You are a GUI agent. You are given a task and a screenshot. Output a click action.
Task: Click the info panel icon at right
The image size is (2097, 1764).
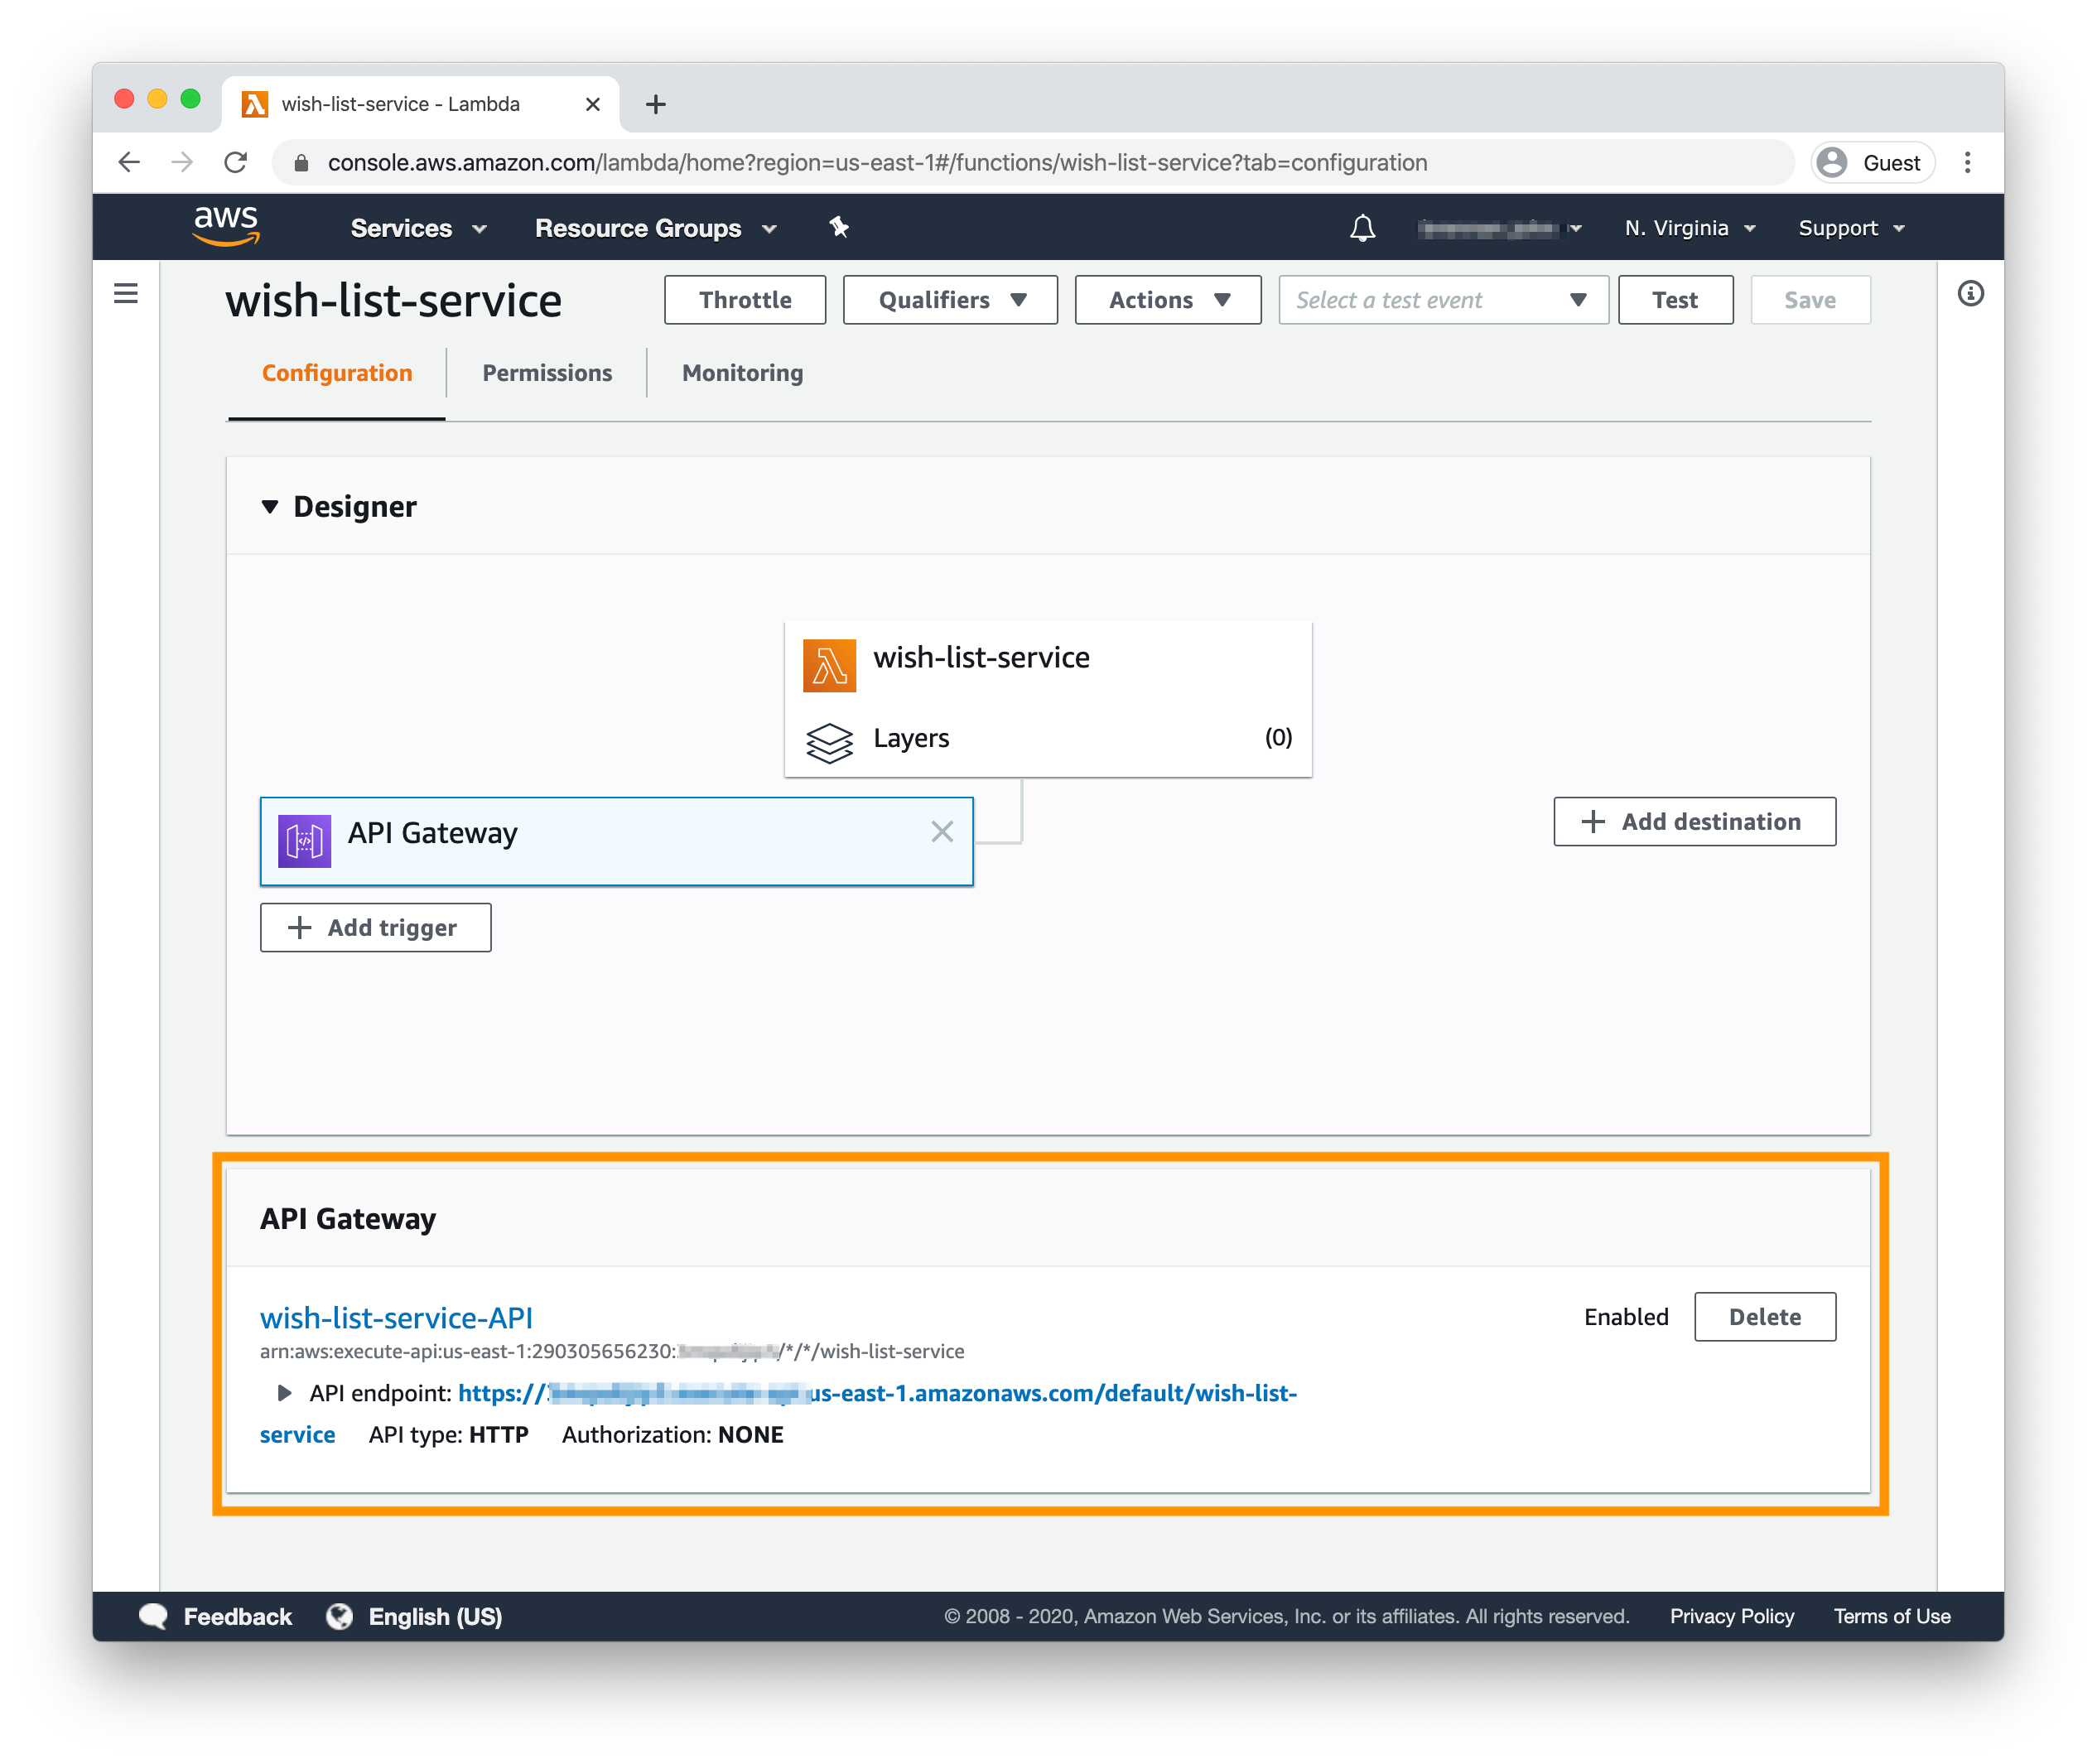[1970, 294]
